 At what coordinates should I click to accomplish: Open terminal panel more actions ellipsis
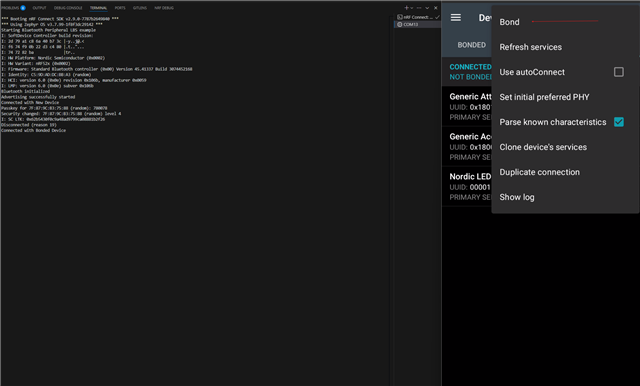419,8
